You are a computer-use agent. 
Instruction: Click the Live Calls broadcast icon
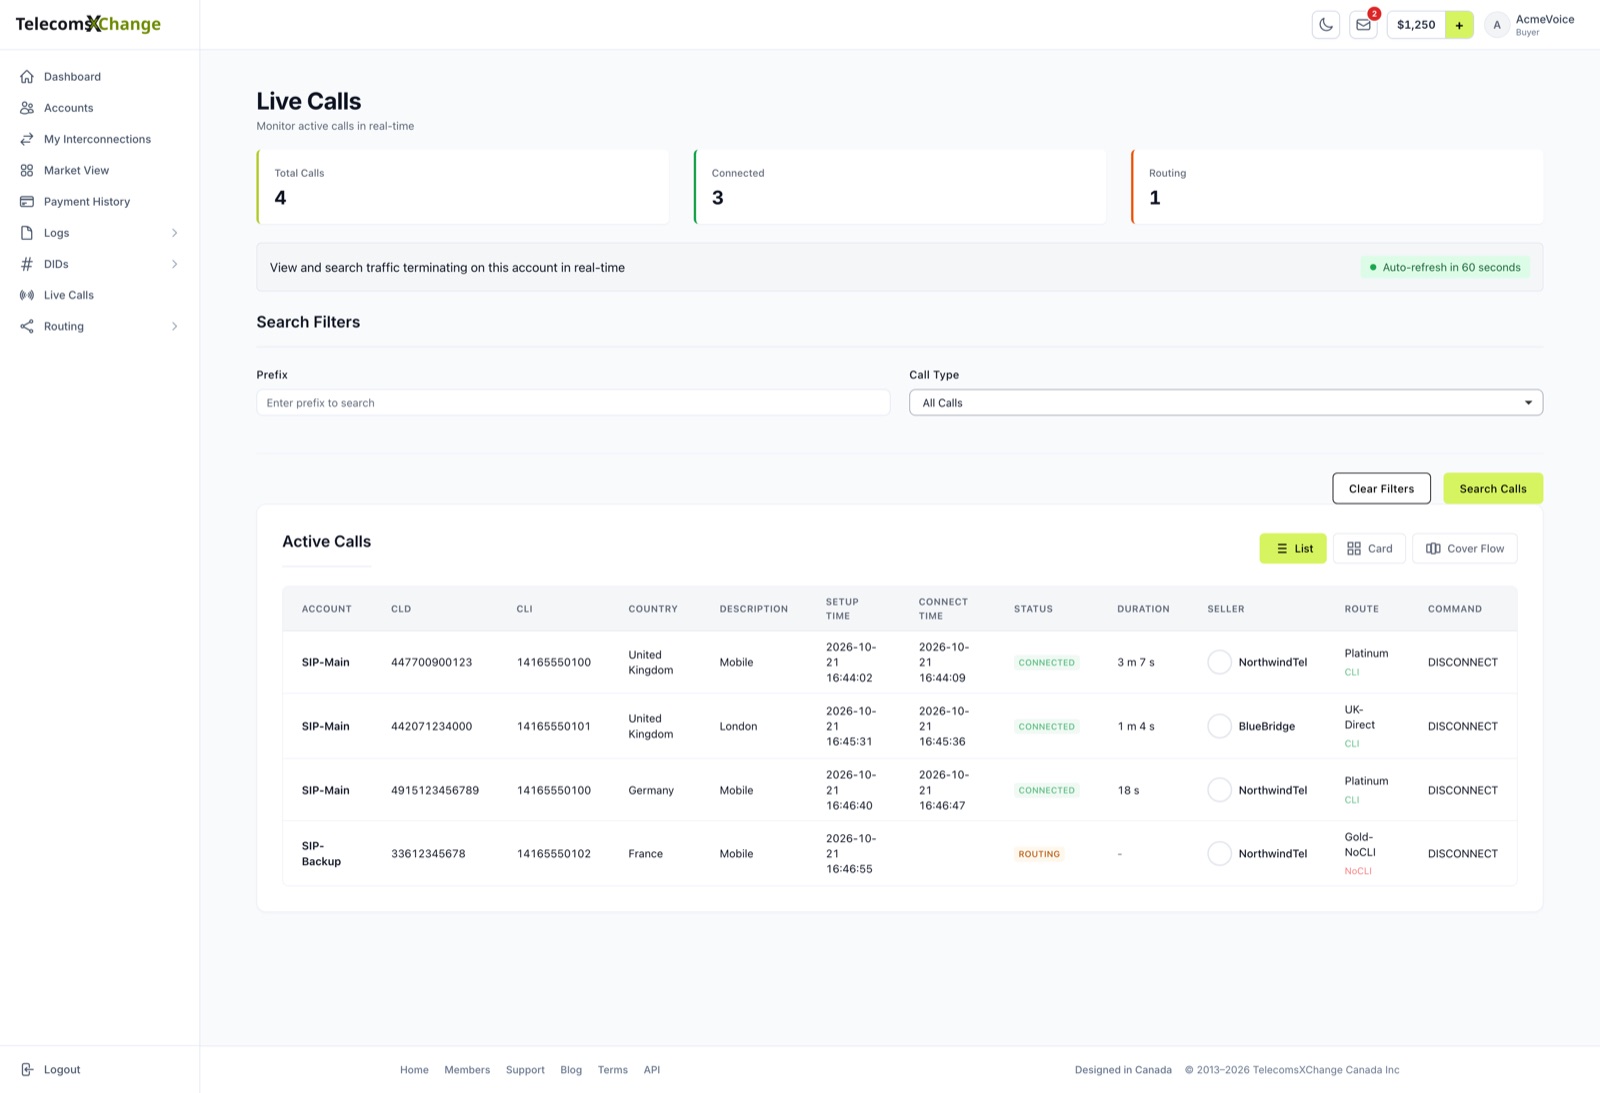(27, 295)
